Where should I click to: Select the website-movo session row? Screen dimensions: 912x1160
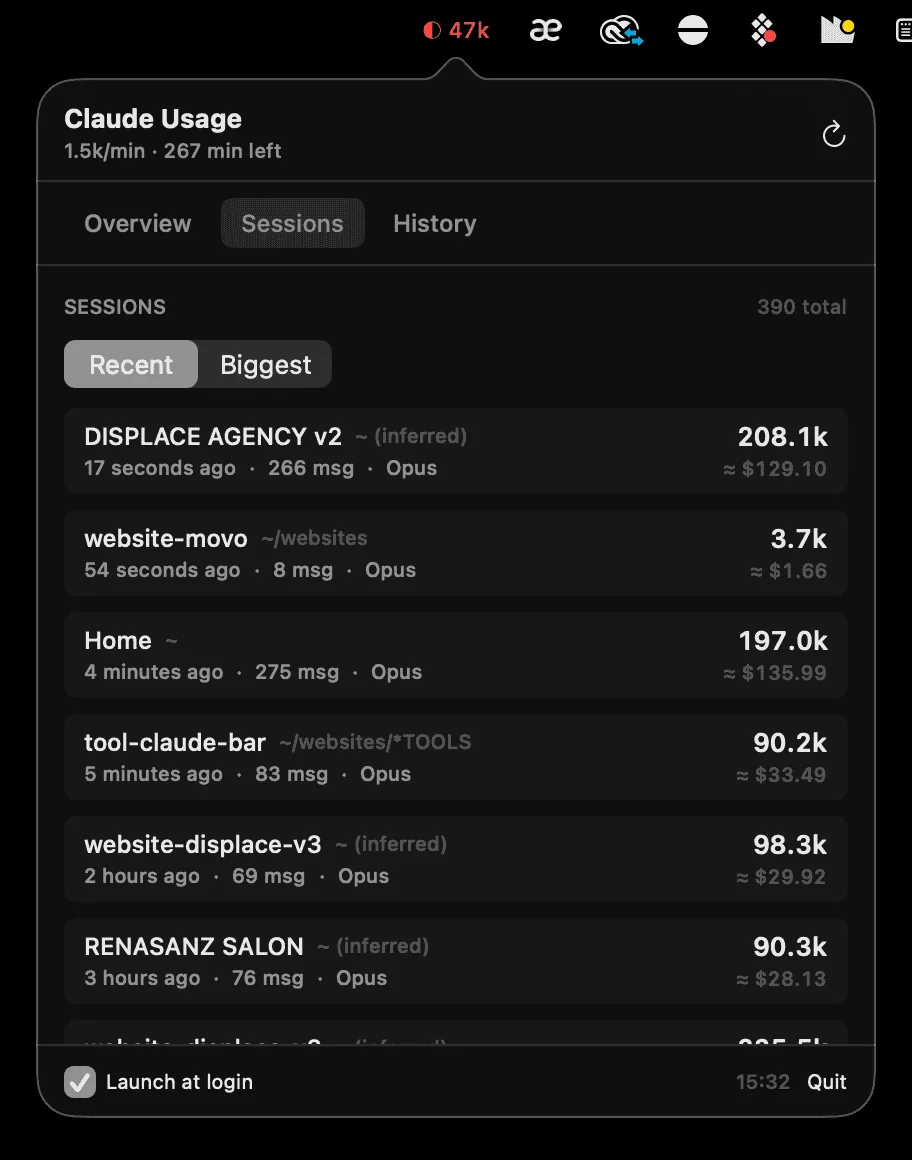tap(455, 553)
